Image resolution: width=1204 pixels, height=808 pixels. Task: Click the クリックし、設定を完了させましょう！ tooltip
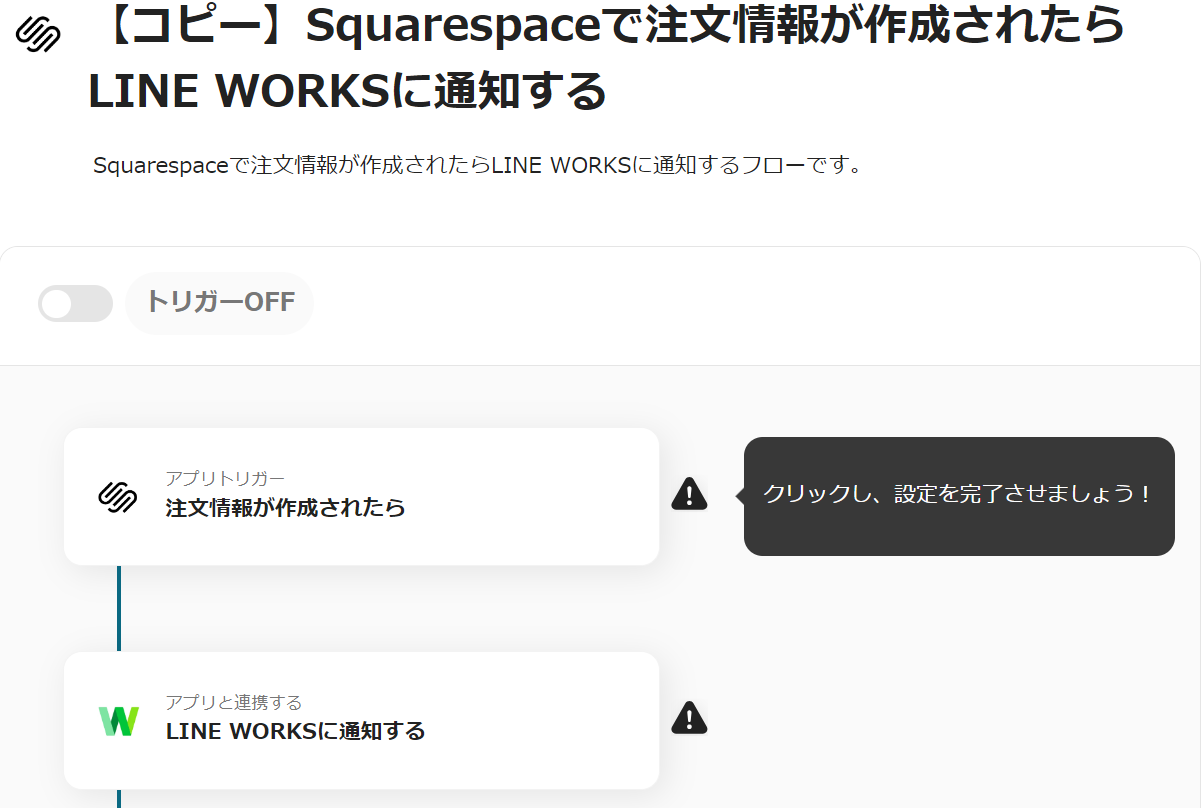tap(958, 495)
